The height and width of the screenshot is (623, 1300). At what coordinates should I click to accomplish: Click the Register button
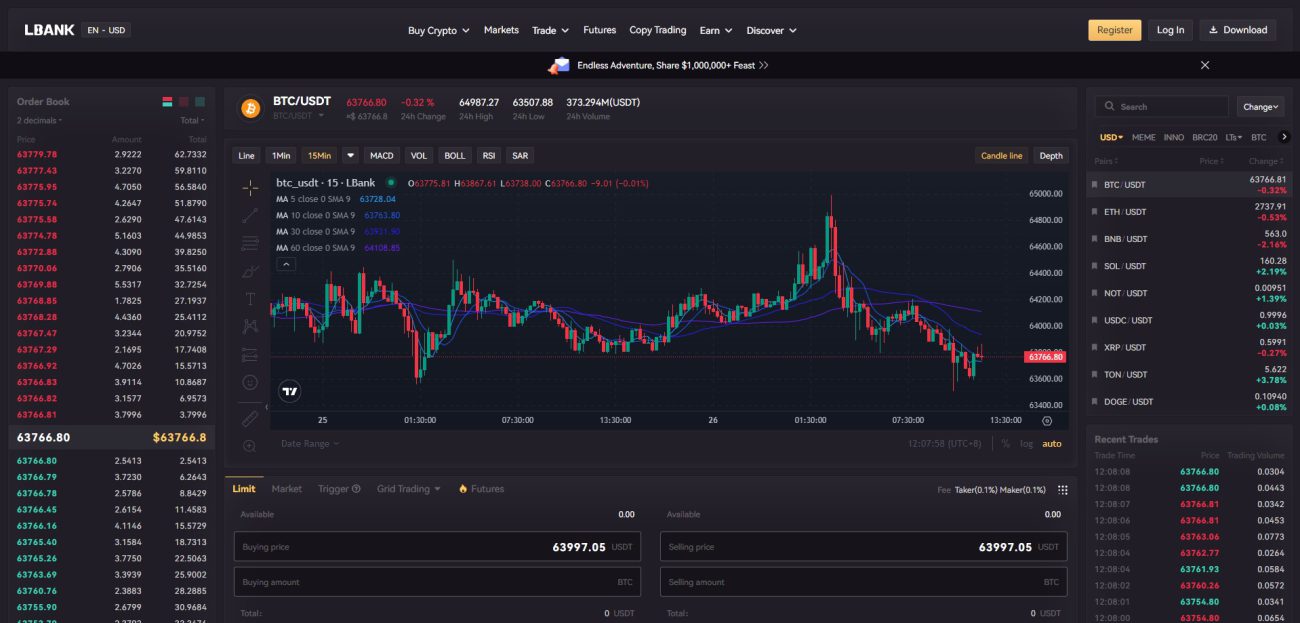pyautogui.click(x=1114, y=30)
